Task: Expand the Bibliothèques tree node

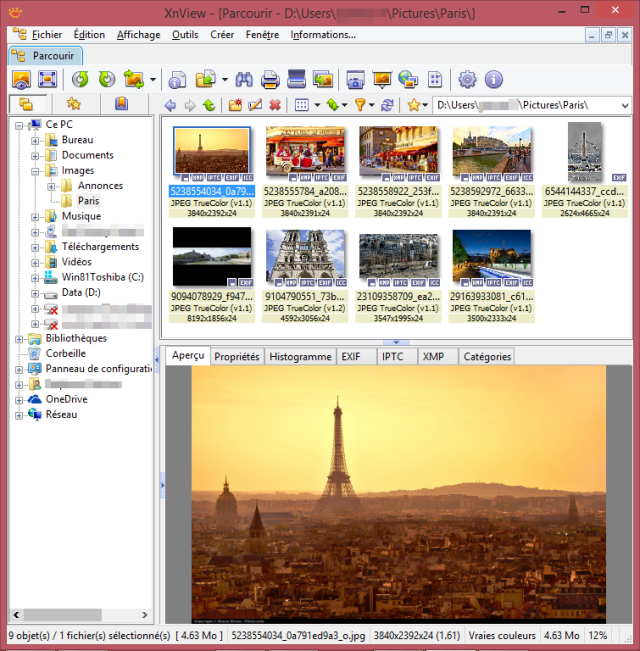Action: click(x=19, y=339)
